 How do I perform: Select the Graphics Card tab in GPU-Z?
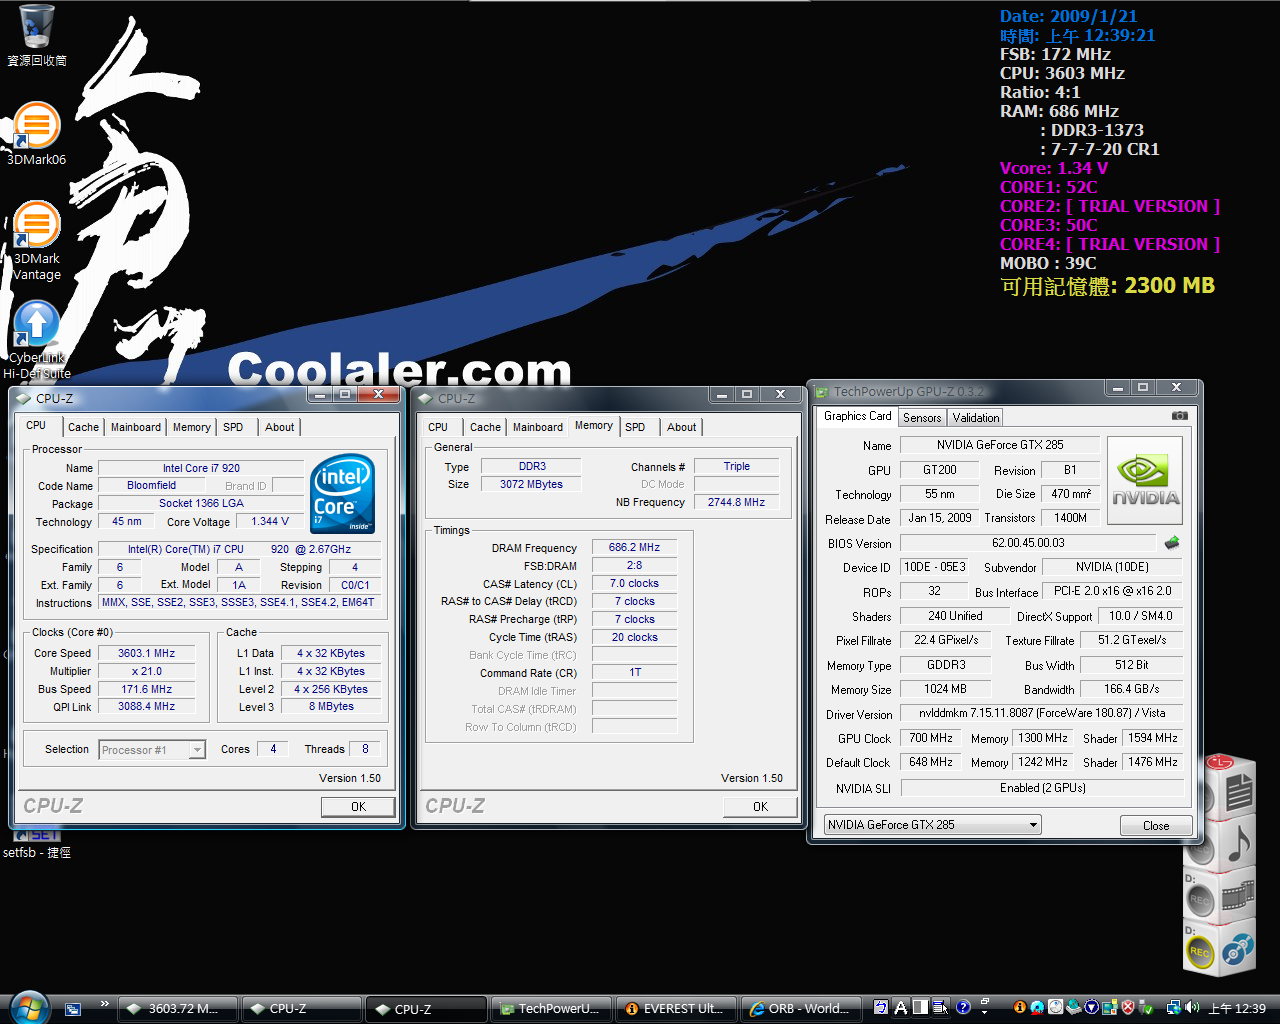click(857, 416)
